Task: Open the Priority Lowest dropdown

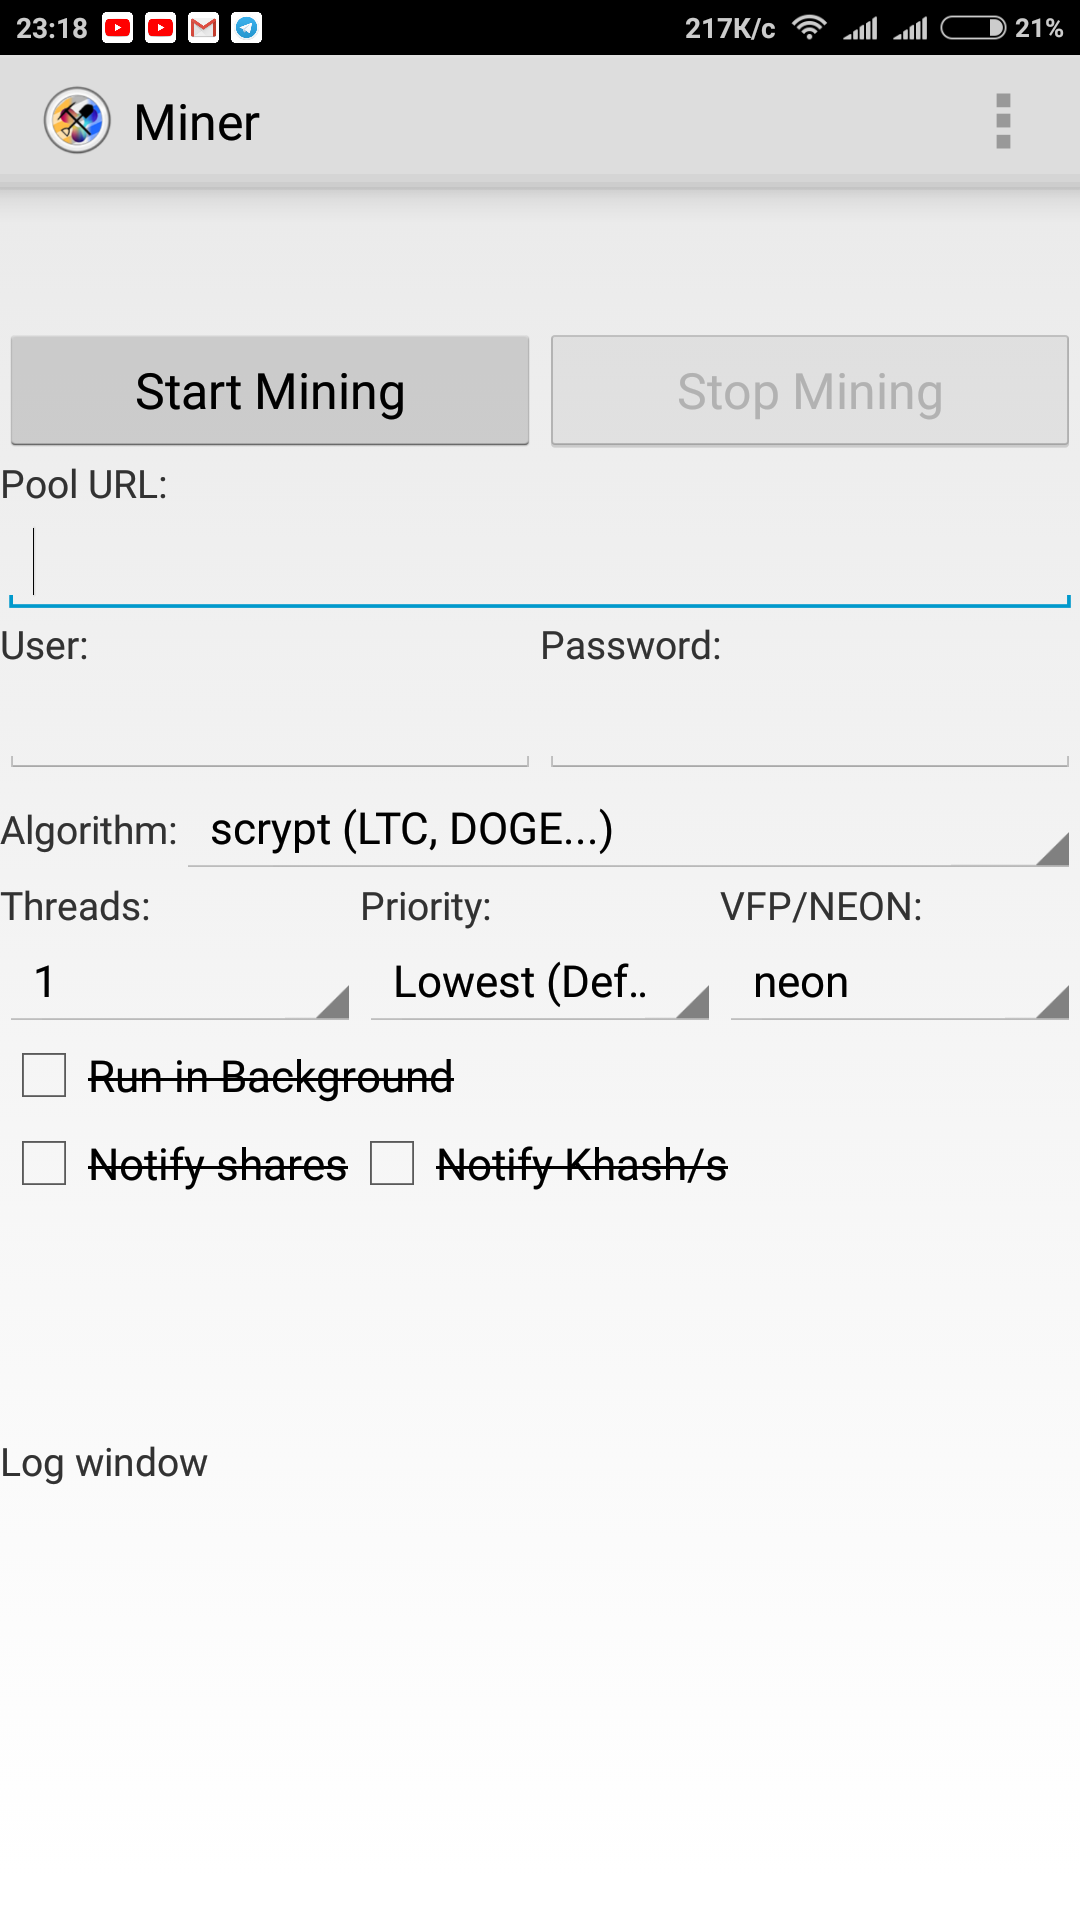Action: 540,983
